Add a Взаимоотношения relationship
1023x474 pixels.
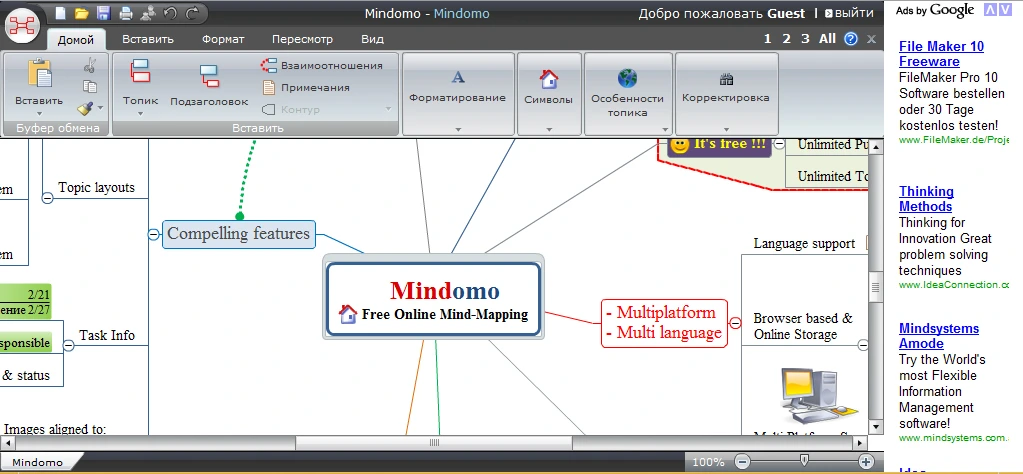pyautogui.click(x=322, y=65)
